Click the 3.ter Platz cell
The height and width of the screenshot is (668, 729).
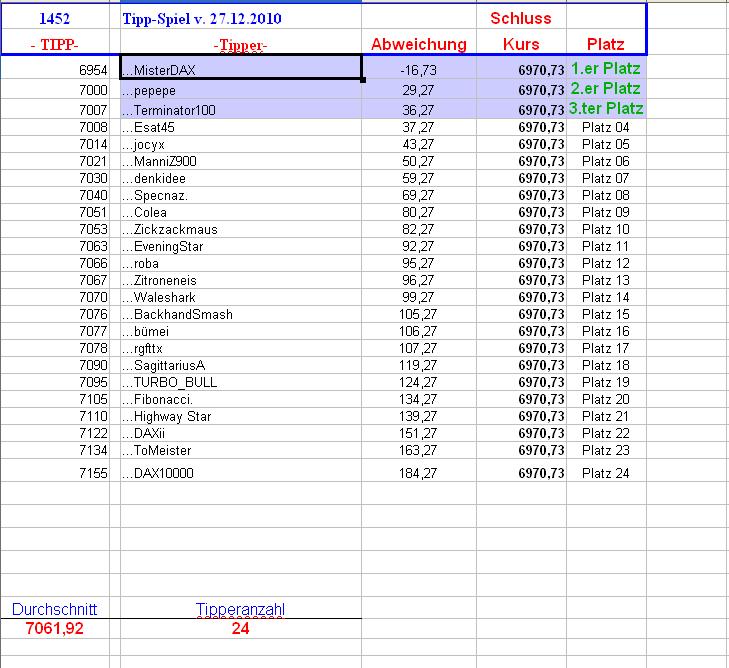pos(606,110)
